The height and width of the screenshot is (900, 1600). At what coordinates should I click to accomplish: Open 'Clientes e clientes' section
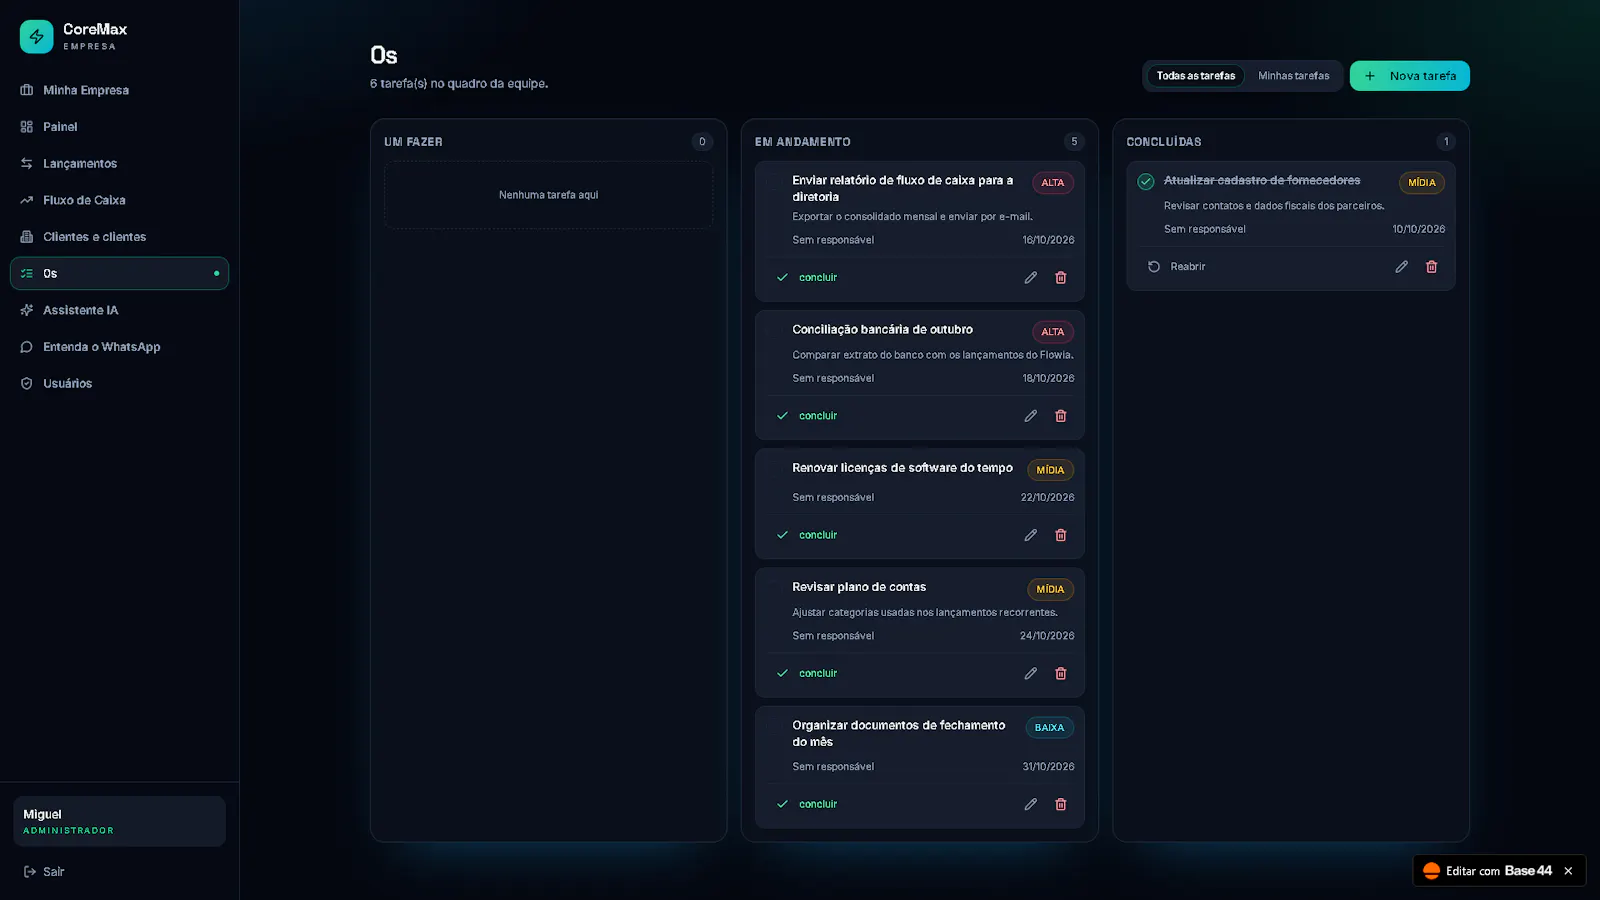pos(119,237)
